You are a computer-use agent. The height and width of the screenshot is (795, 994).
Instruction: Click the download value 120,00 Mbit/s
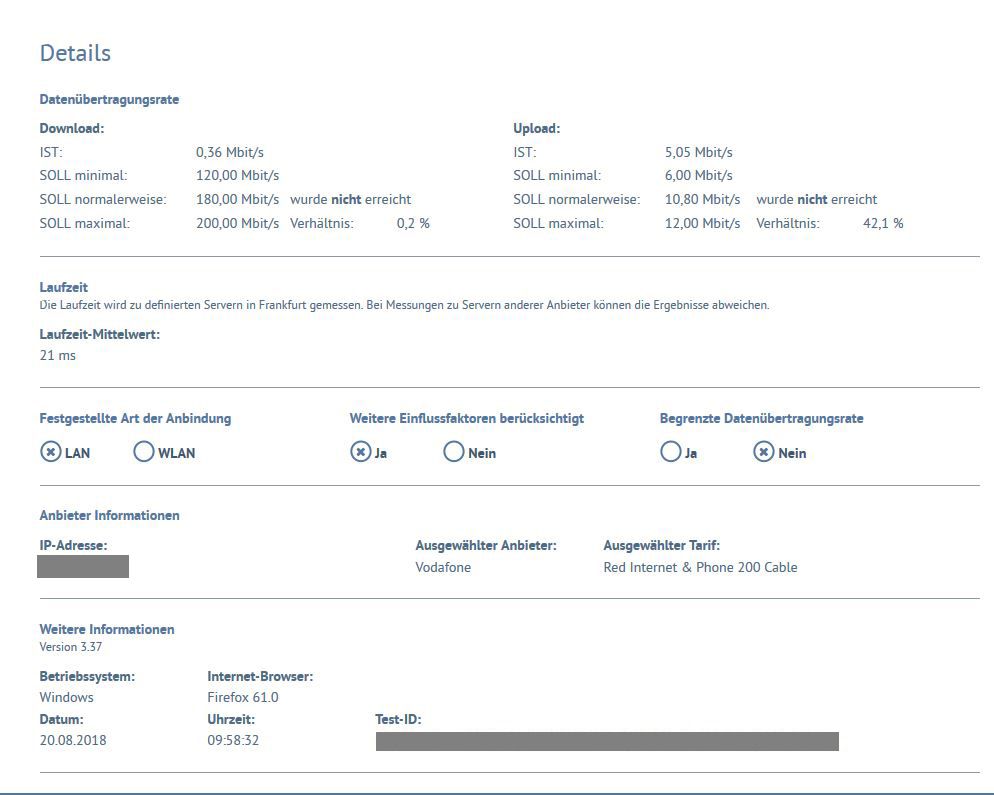coord(237,176)
